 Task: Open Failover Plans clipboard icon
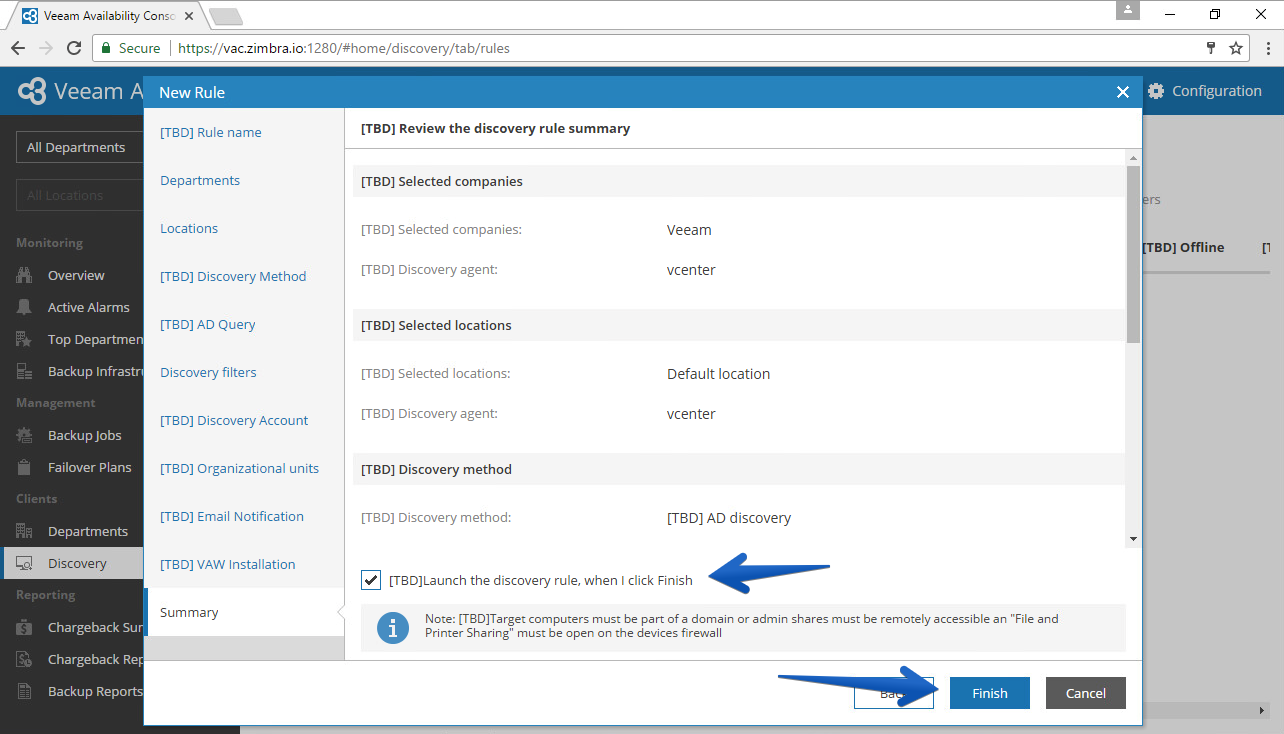tap(25, 468)
